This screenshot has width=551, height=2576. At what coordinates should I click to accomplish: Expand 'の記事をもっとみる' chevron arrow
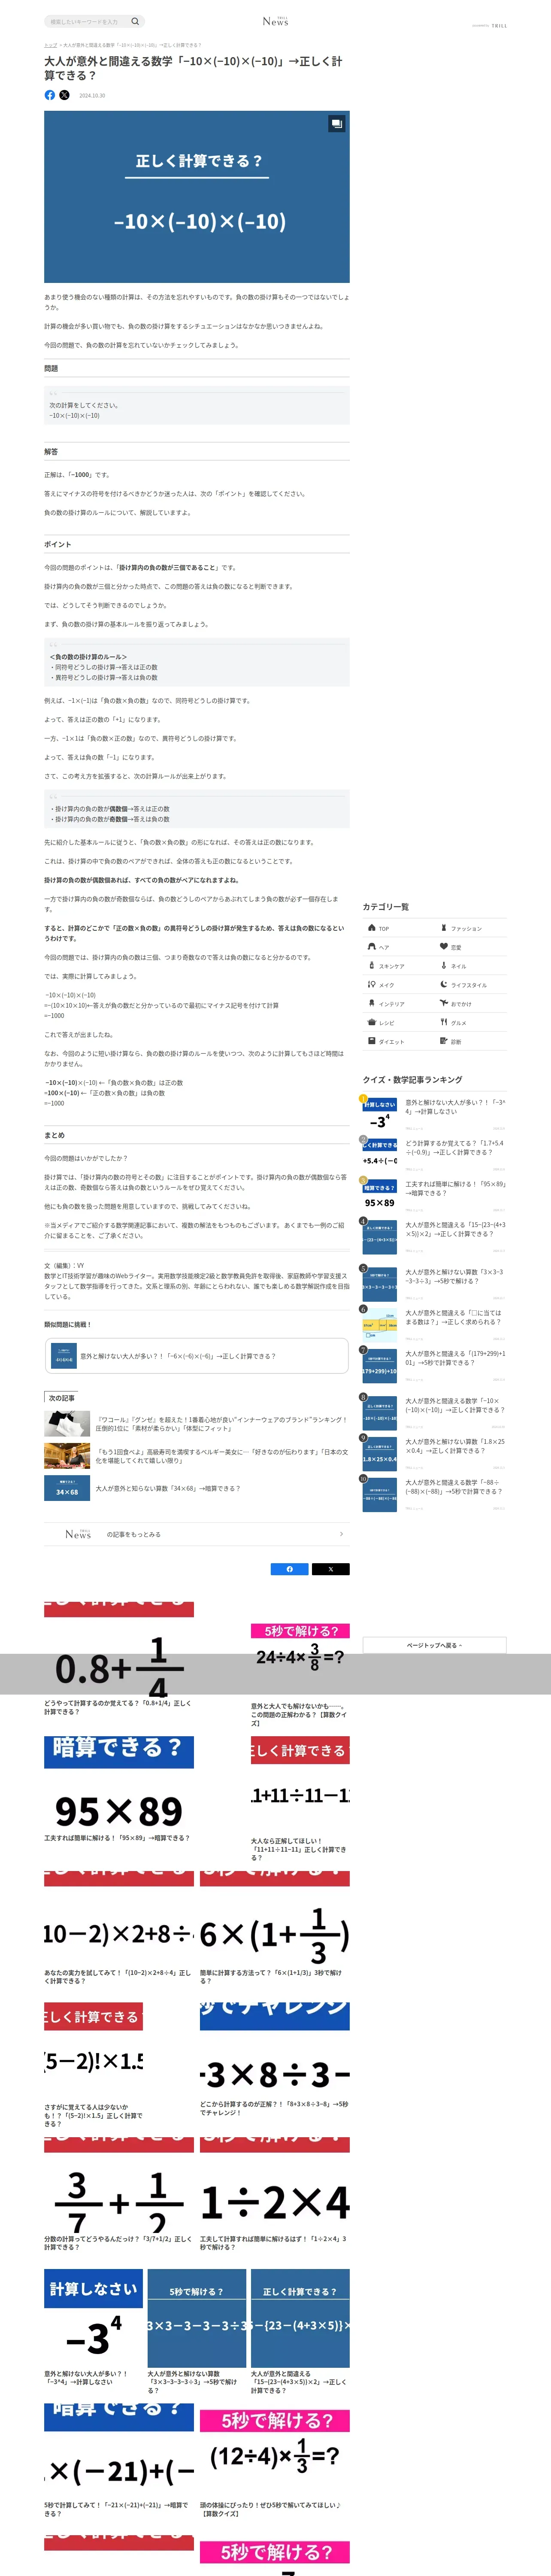point(341,1534)
